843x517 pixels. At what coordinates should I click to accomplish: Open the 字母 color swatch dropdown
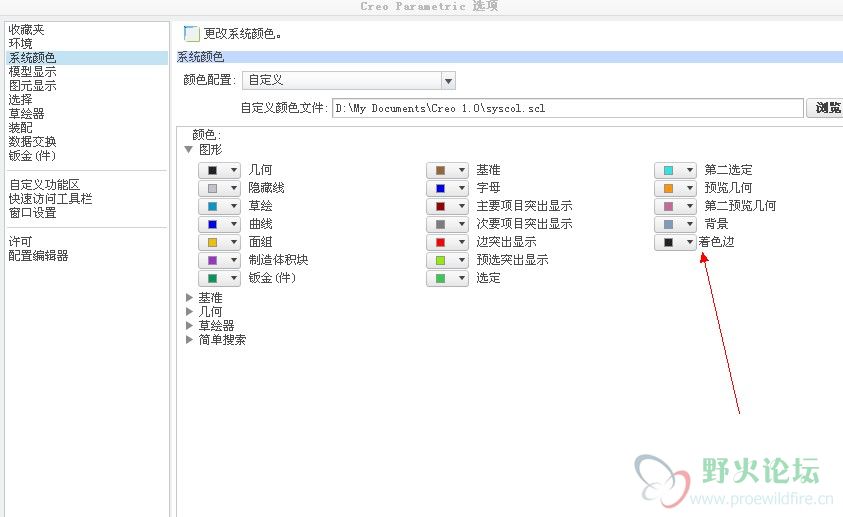(x=447, y=188)
